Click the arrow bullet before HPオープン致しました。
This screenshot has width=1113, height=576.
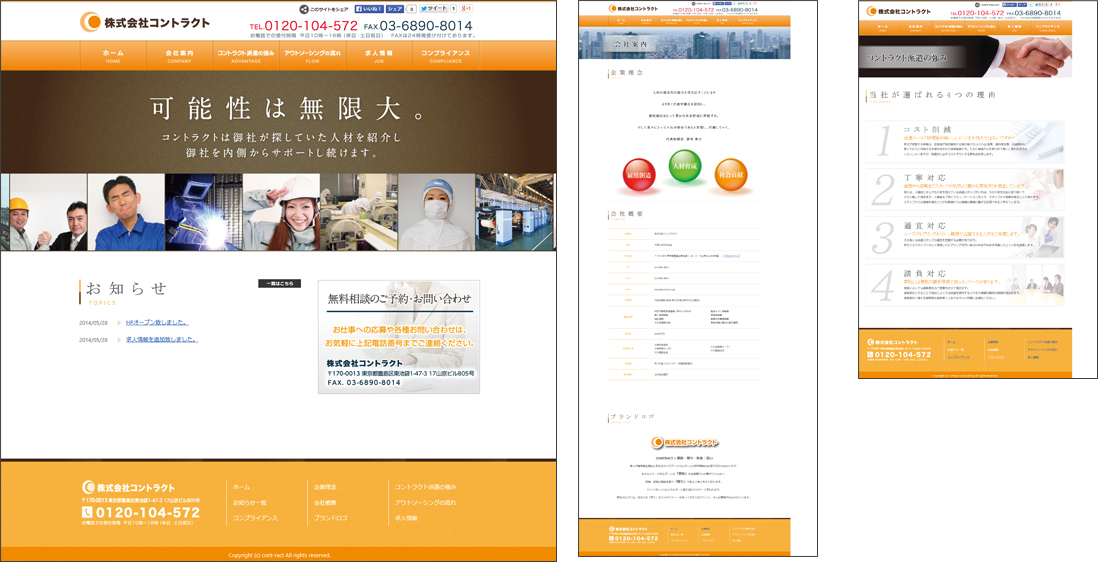point(119,323)
